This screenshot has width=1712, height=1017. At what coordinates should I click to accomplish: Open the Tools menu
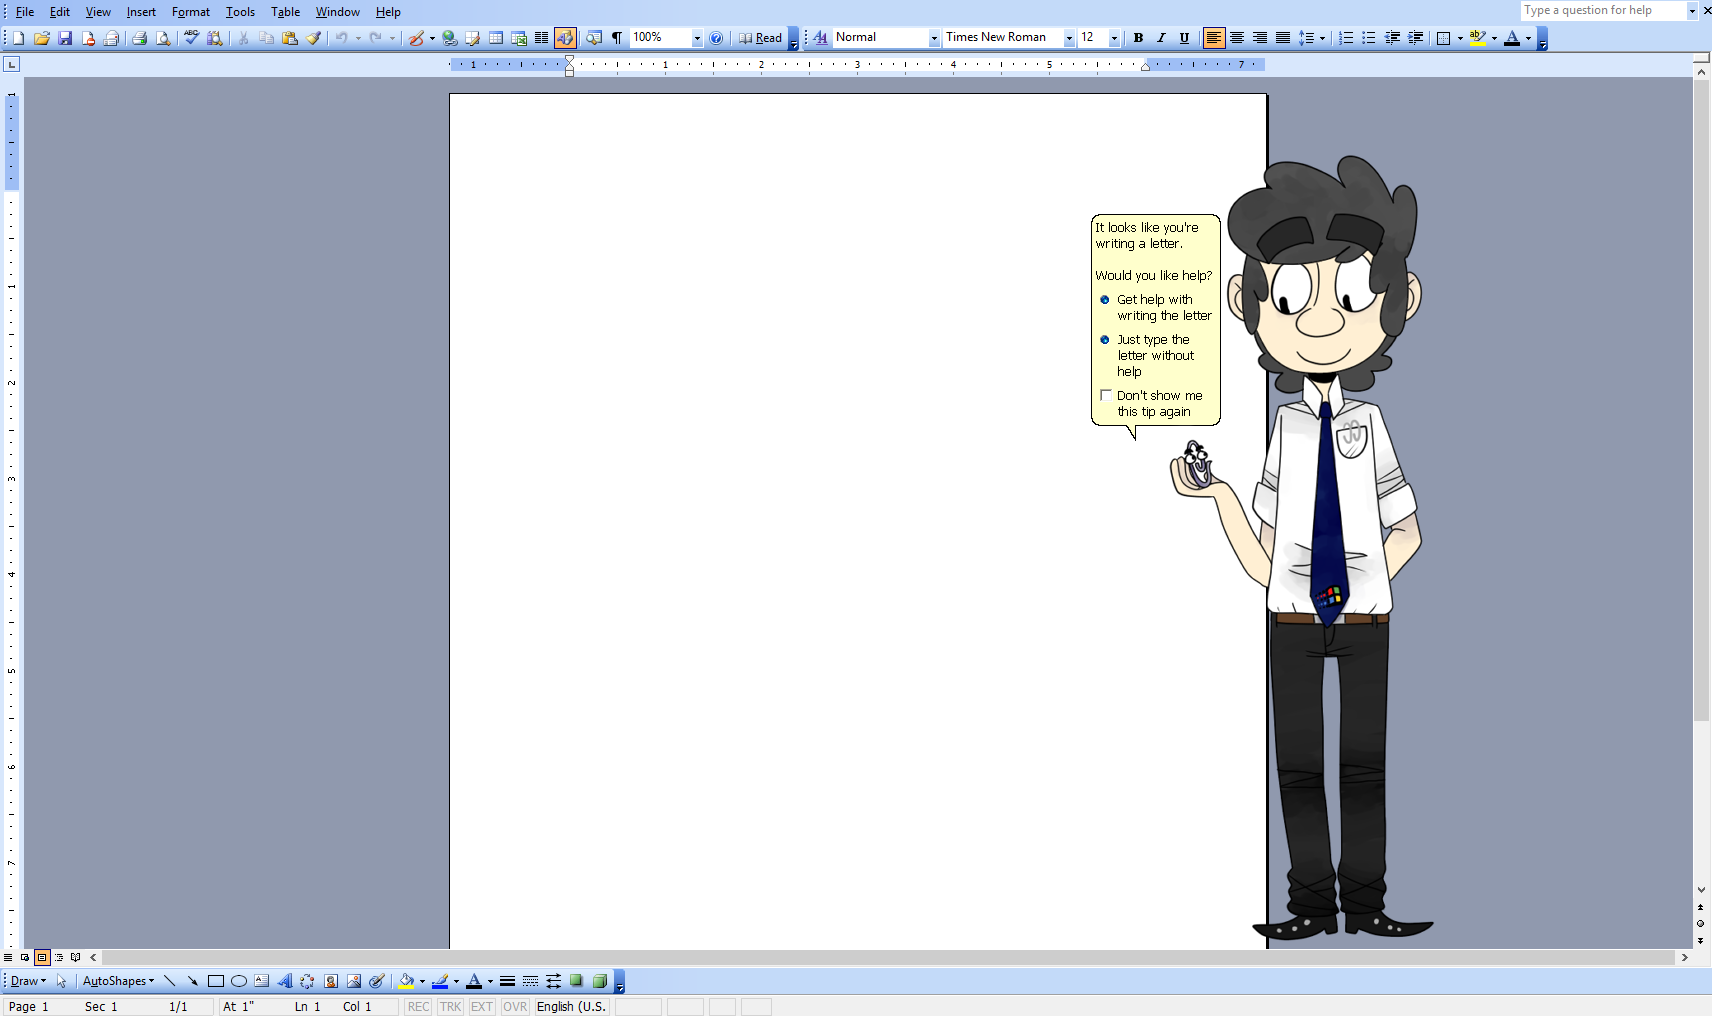(240, 12)
